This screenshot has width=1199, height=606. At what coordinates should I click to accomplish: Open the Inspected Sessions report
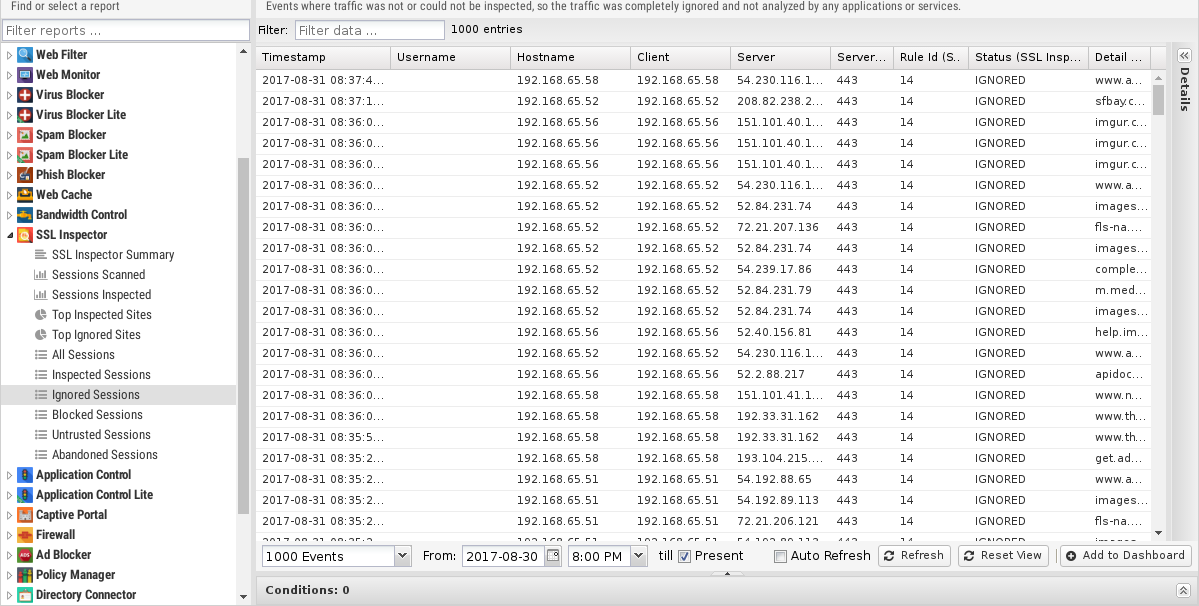point(101,374)
